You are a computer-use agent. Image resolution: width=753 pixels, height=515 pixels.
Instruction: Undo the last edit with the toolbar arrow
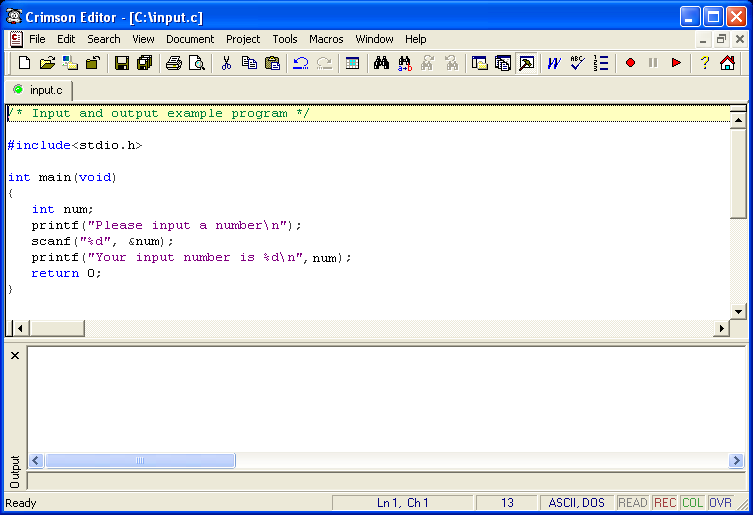coord(300,63)
